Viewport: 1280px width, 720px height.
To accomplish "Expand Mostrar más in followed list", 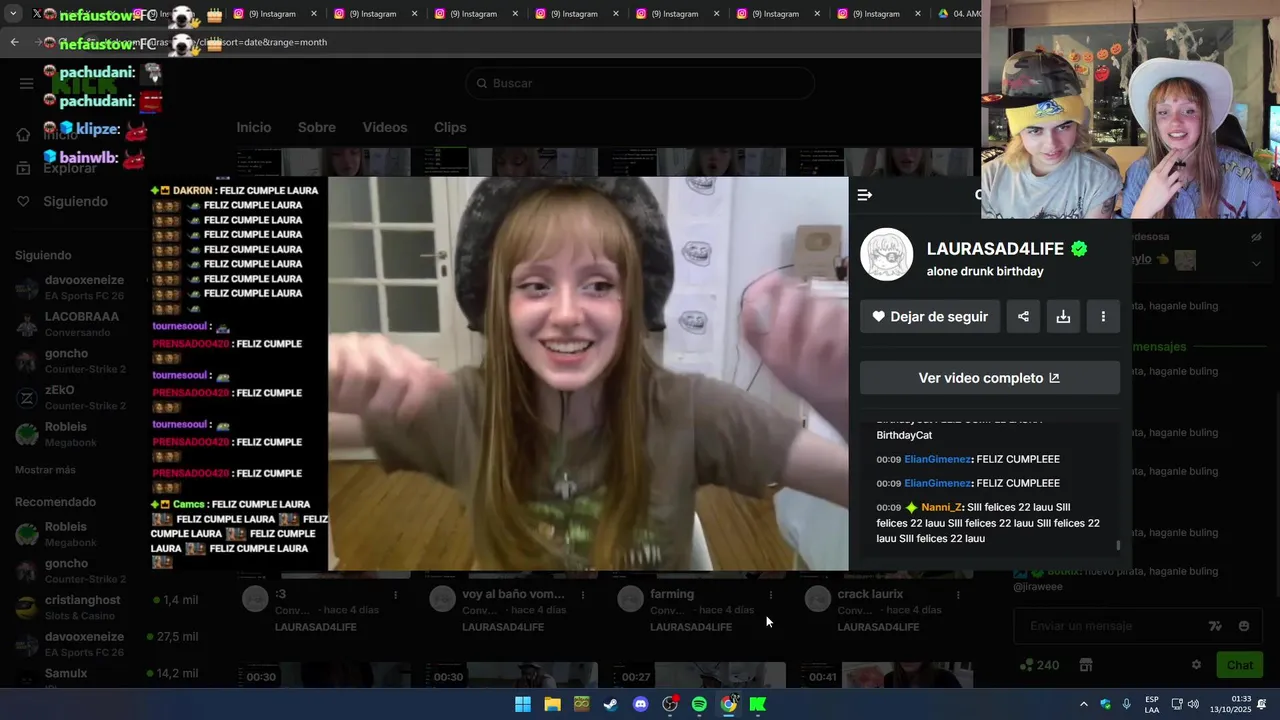I will click(x=45, y=470).
